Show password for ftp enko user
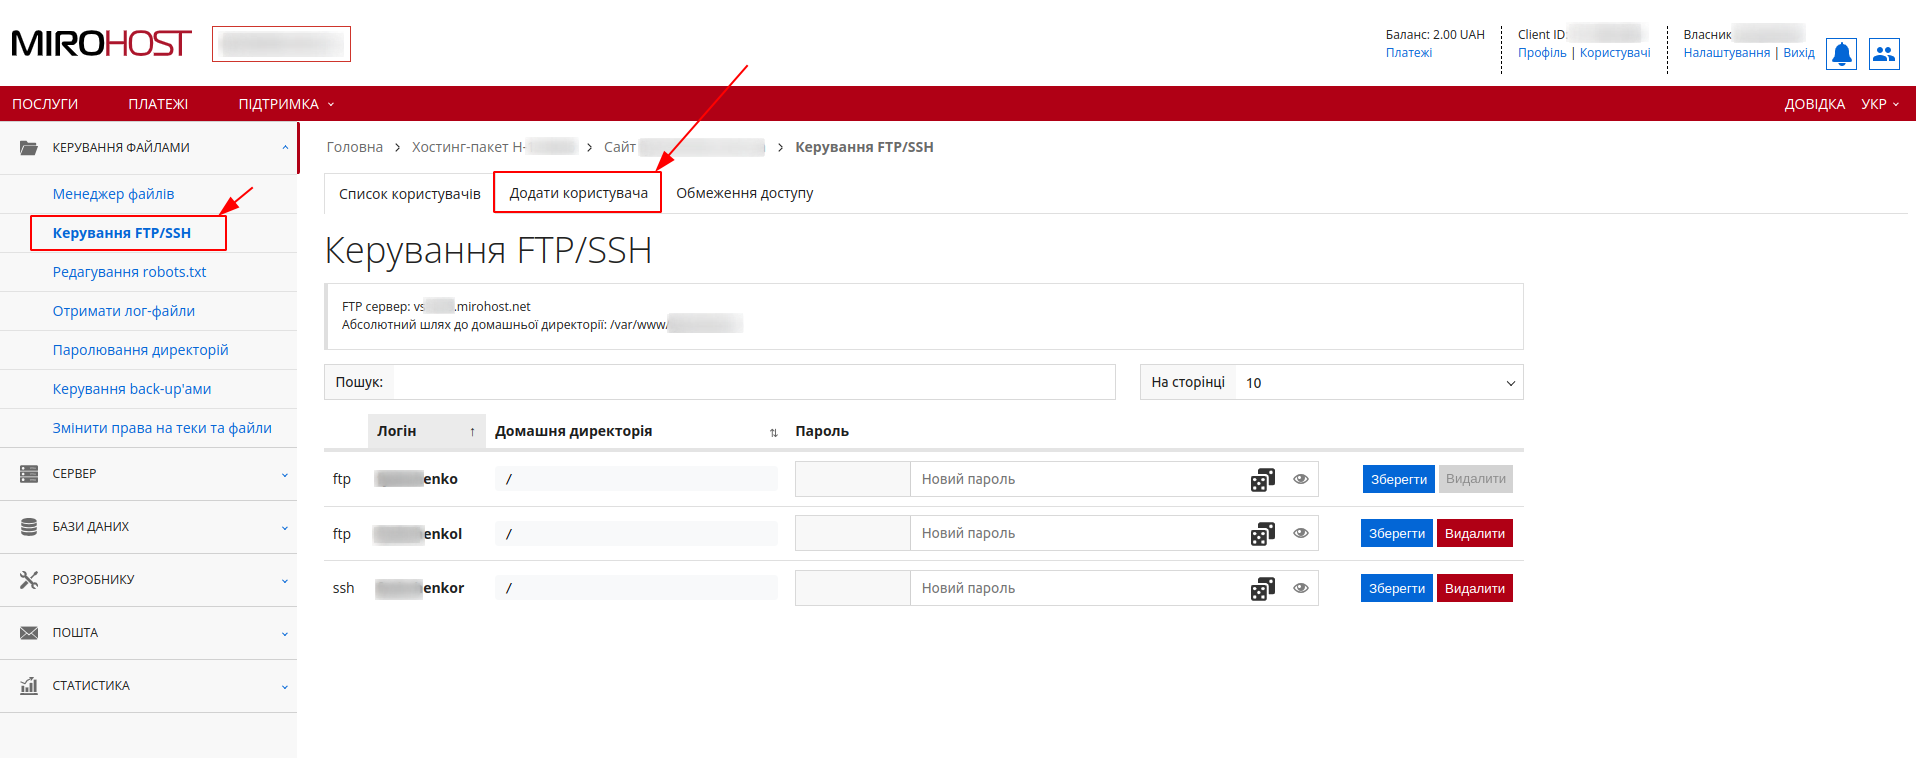The width and height of the screenshot is (1916, 758). (x=1301, y=479)
